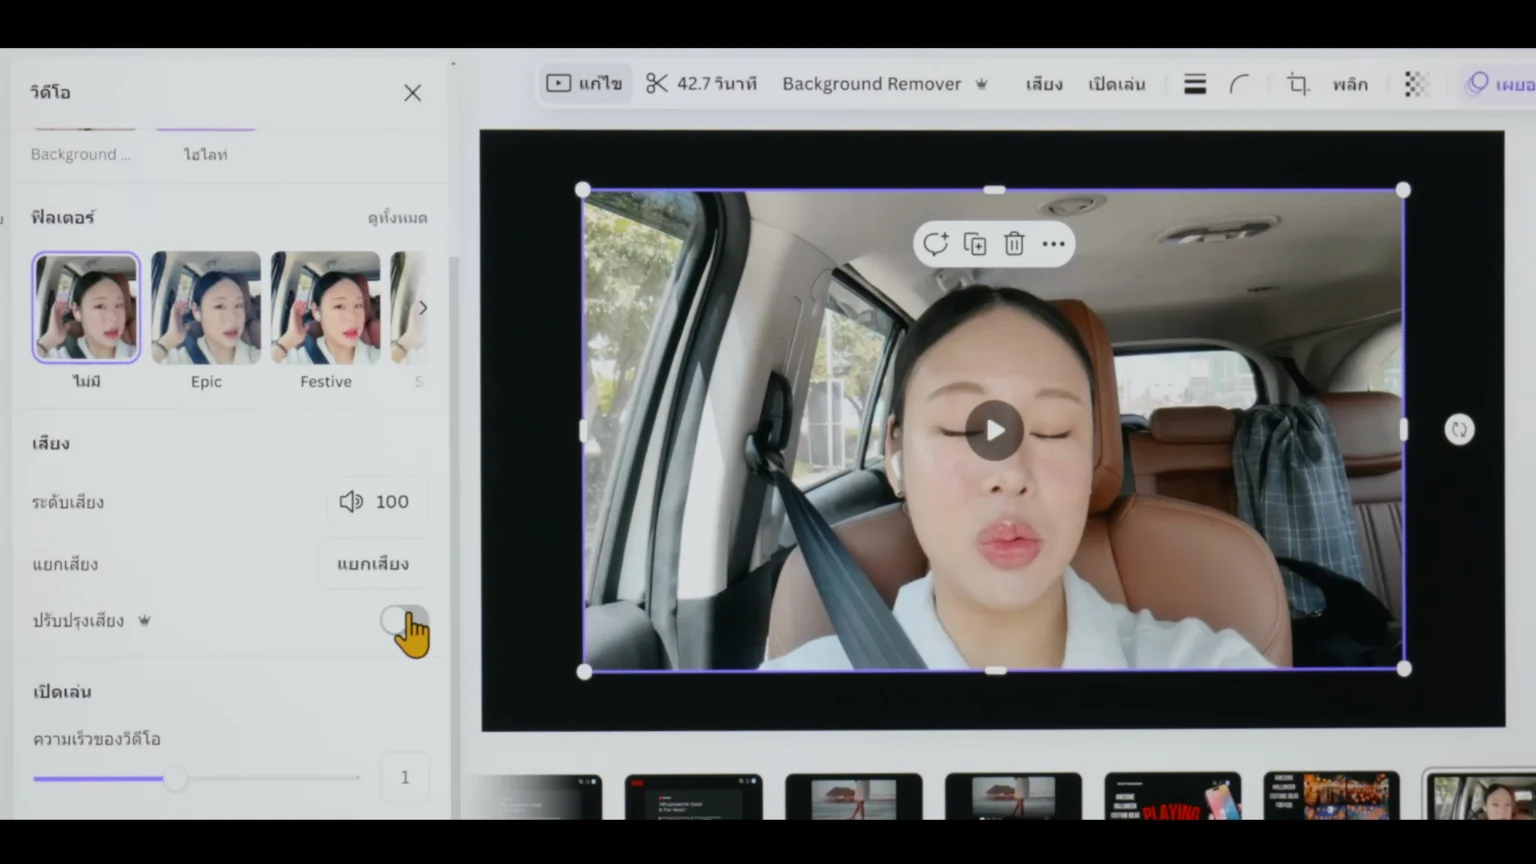Viewport: 1536px width, 864px height.
Task: Play the video using center play button
Action: (994, 431)
